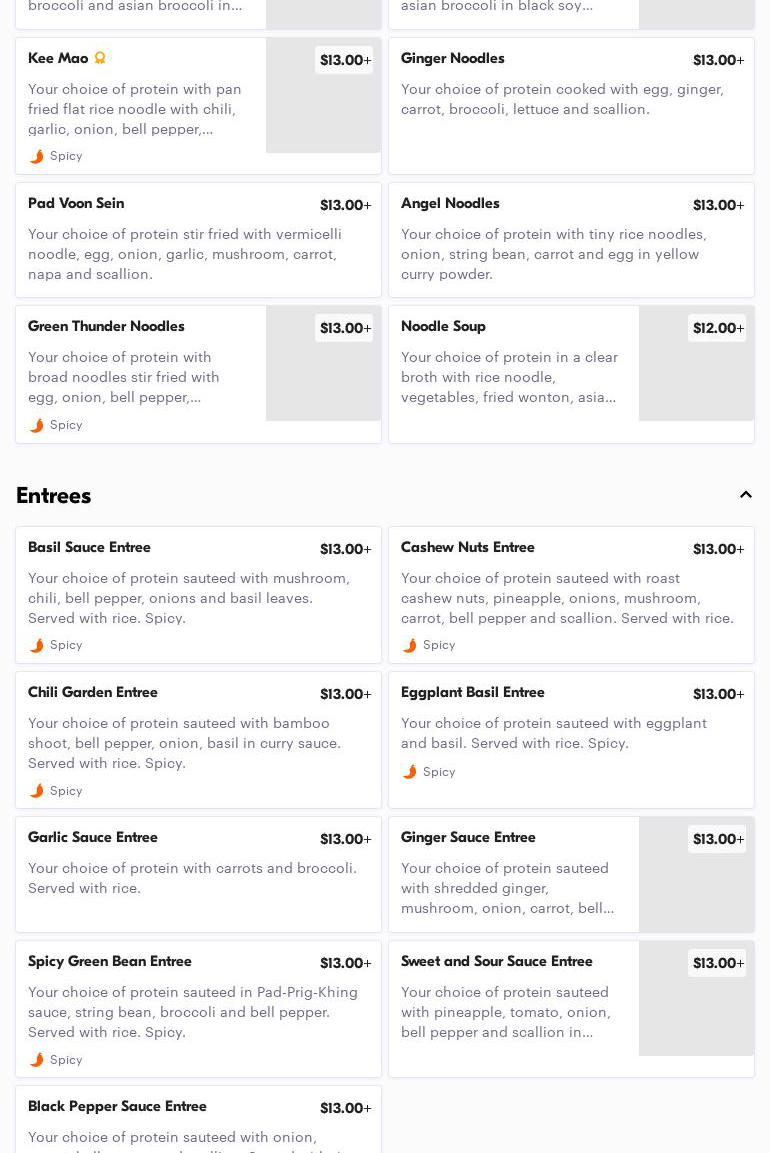Click spicy icon on Spicy Green Bean Entree
Screen dimensions: 770x1153
36,1060
